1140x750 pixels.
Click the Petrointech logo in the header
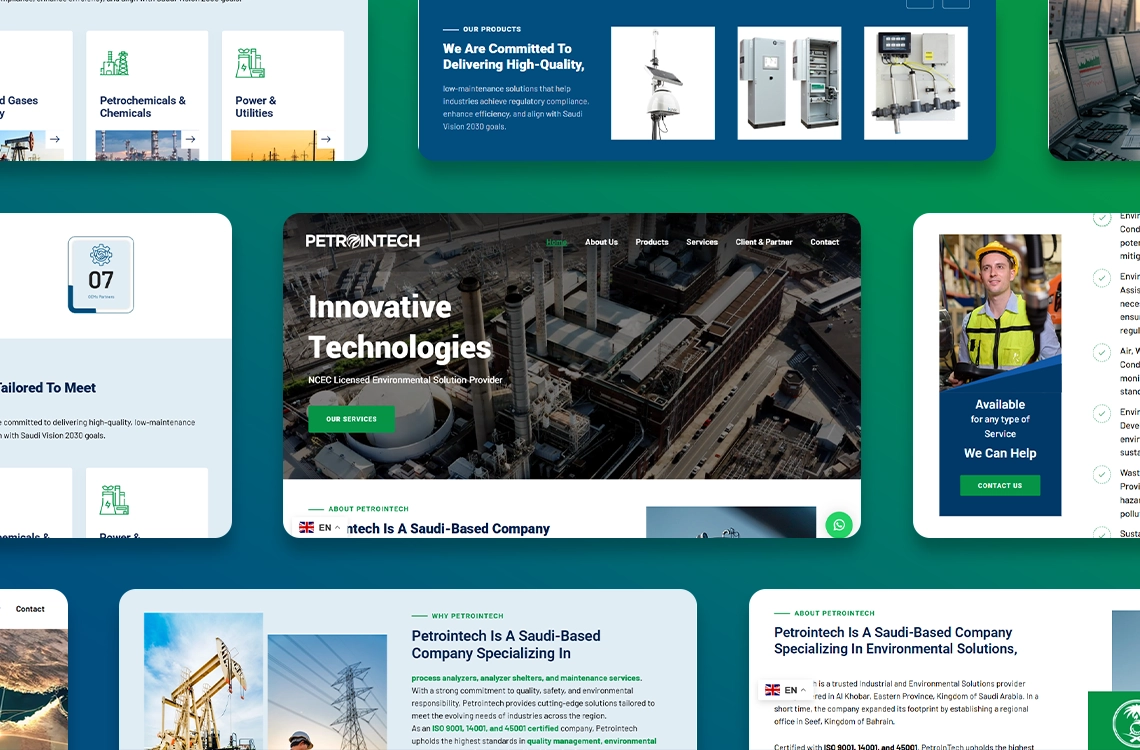point(362,241)
